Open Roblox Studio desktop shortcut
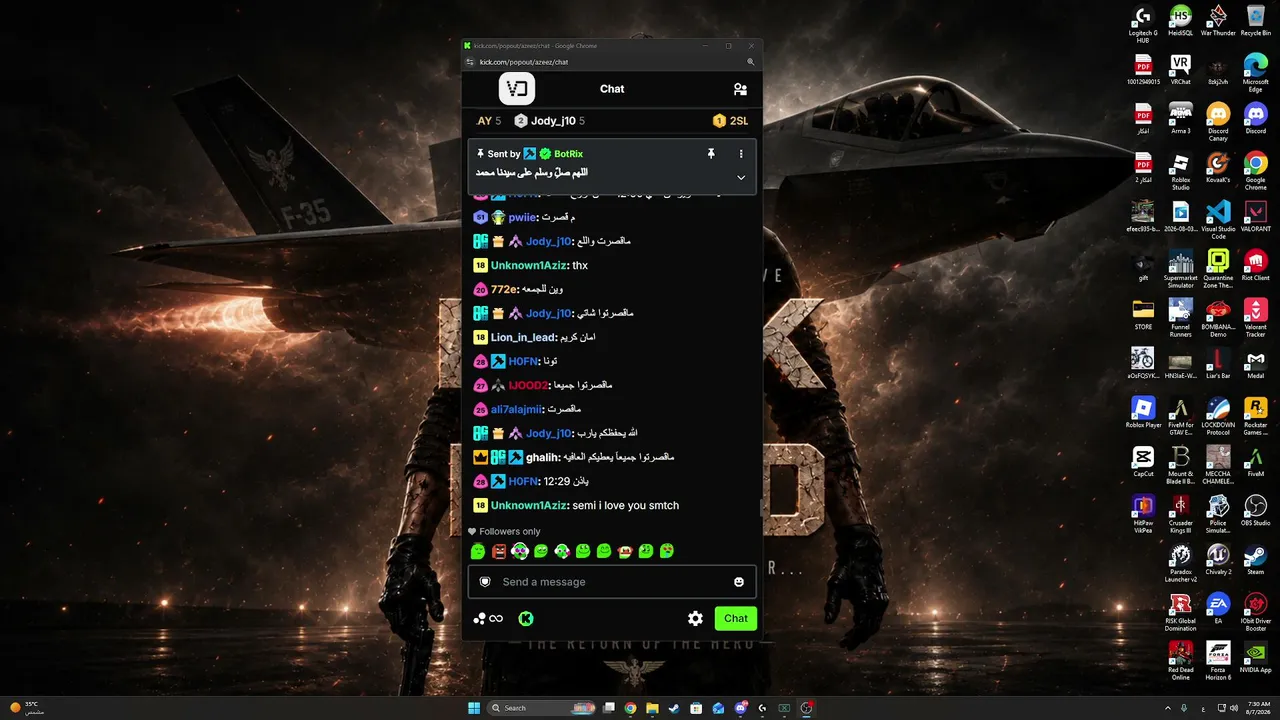 1181,172
